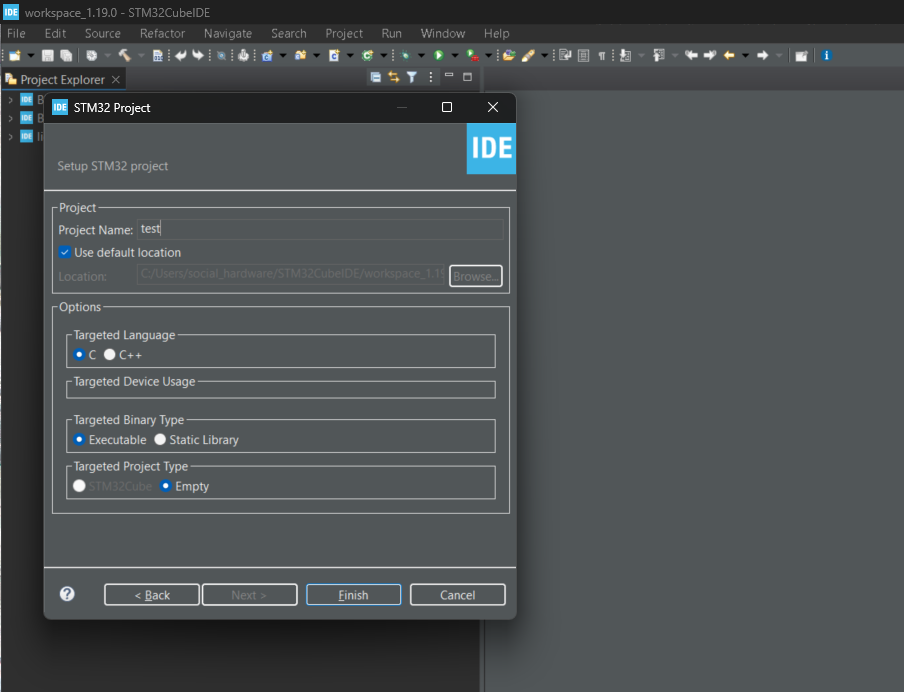
Task: Open the File menu
Action: click(16, 33)
